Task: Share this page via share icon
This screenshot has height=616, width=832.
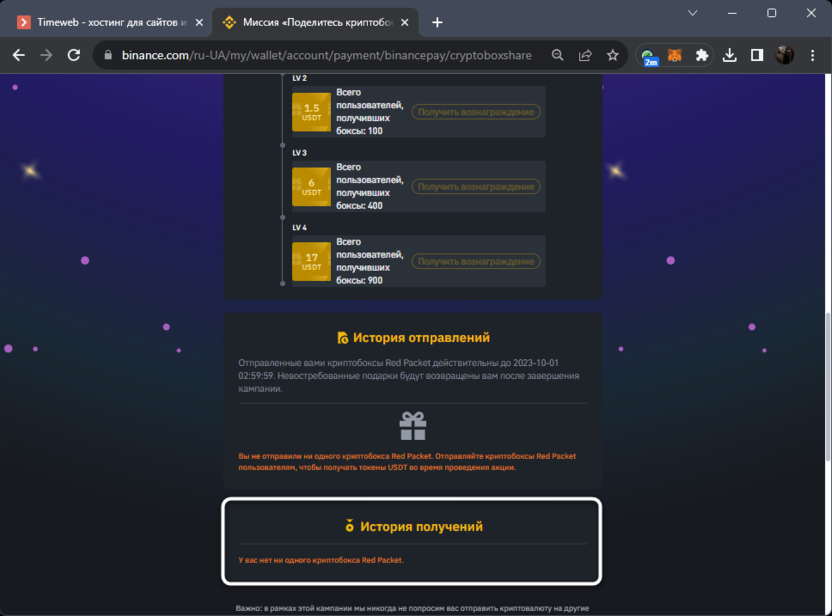Action: [x=585, y=55]
